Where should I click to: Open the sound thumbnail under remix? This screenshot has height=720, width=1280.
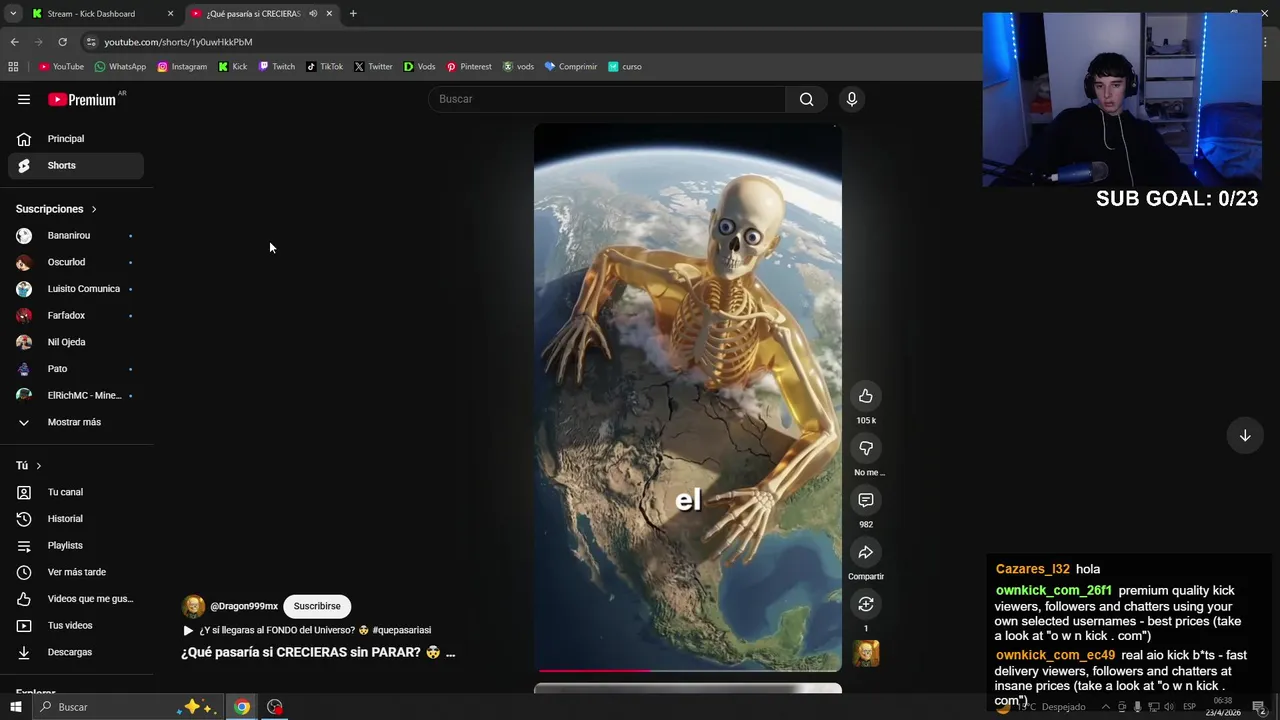pyautogui.click(x=866, y=654)
